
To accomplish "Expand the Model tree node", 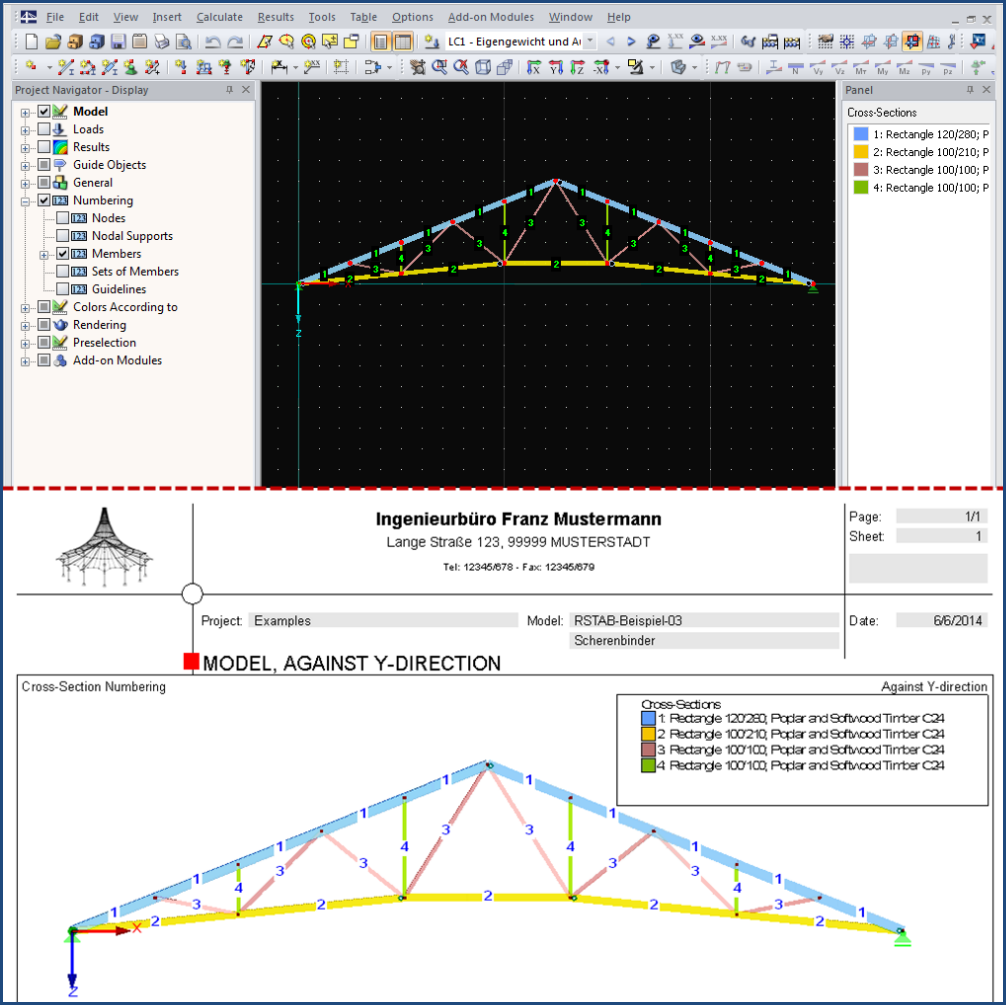I will pos(25,113).
